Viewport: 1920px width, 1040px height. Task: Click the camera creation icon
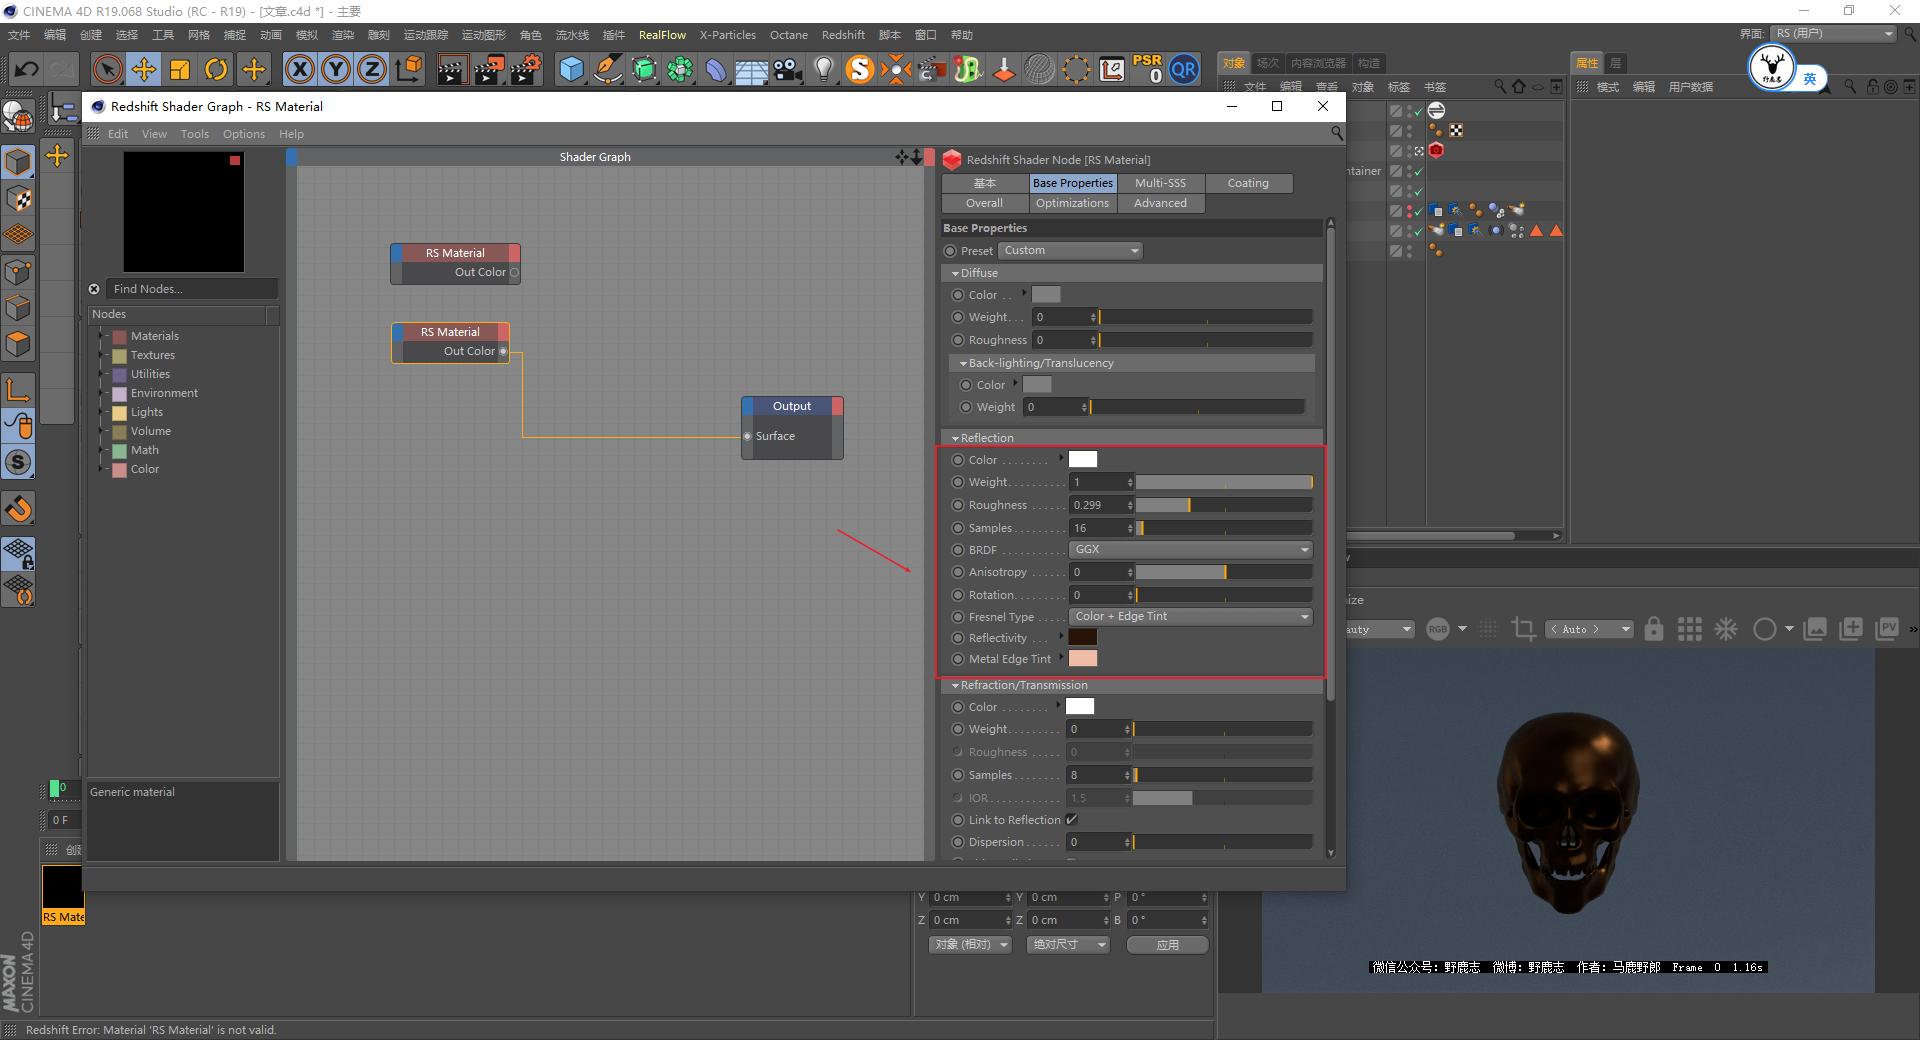point(787,70)
